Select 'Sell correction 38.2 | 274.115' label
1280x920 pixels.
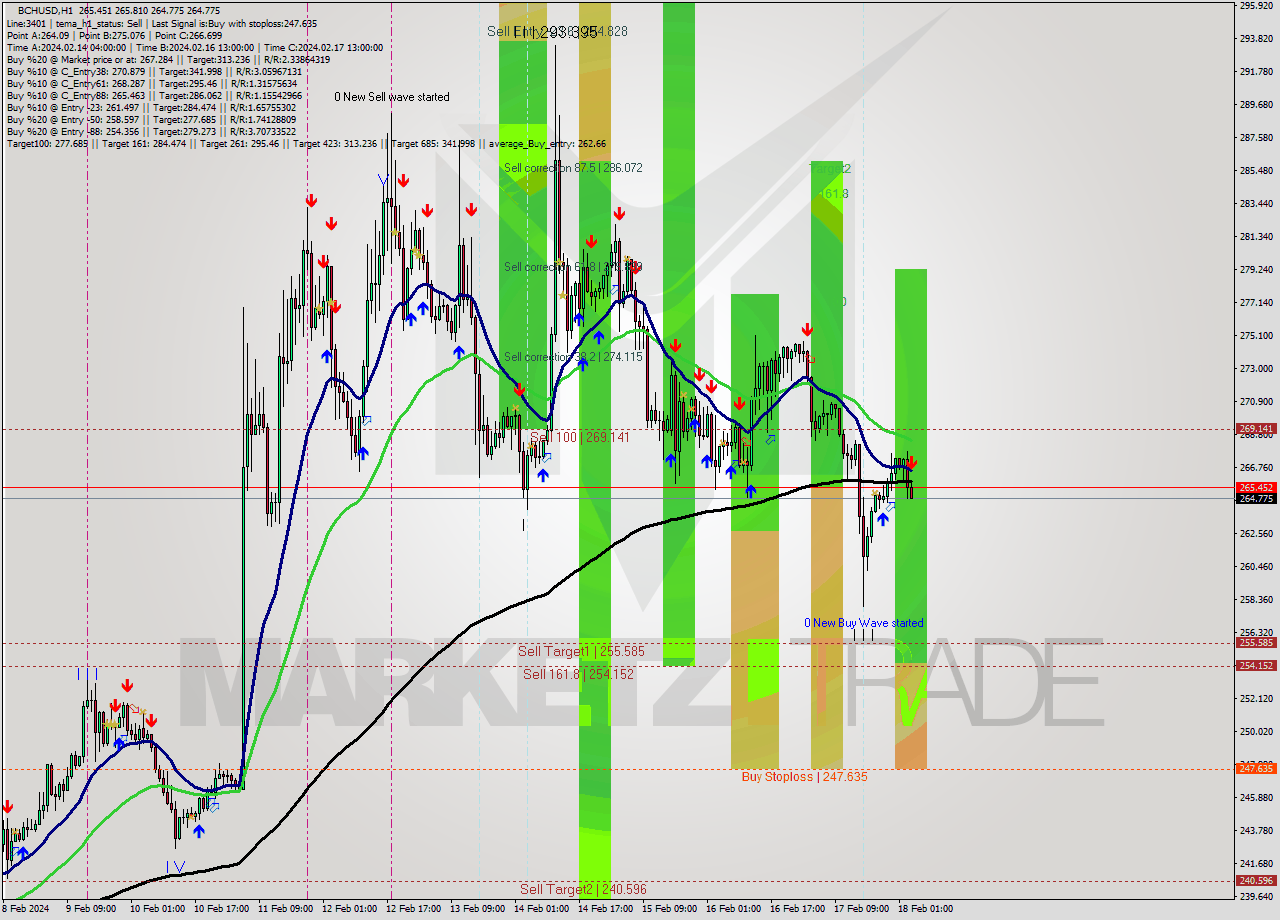pos(573,357)
